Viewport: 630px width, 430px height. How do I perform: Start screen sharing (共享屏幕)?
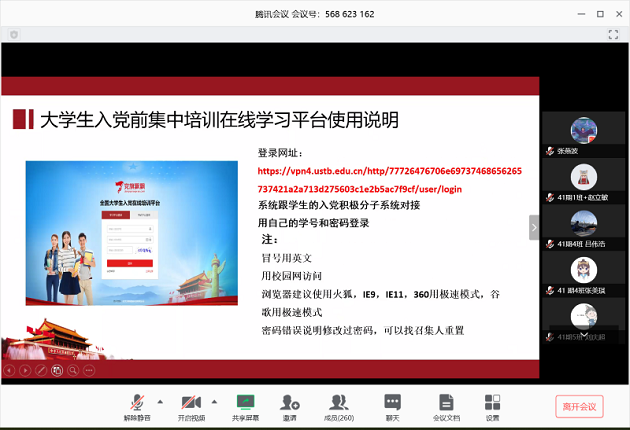[x=245, y=403]
